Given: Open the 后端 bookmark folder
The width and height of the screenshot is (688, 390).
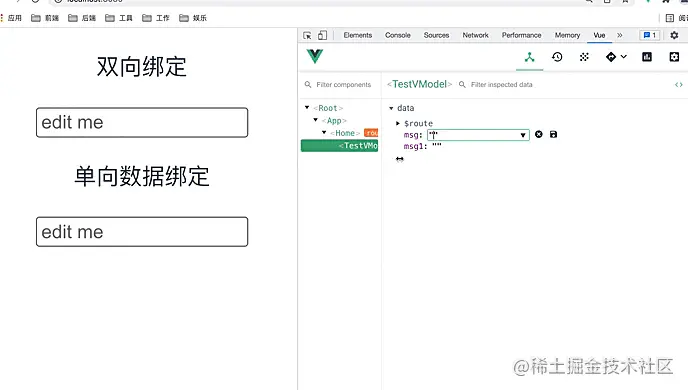Looking at the screenshot, I should pyautogui.click(x=82, y=18).
